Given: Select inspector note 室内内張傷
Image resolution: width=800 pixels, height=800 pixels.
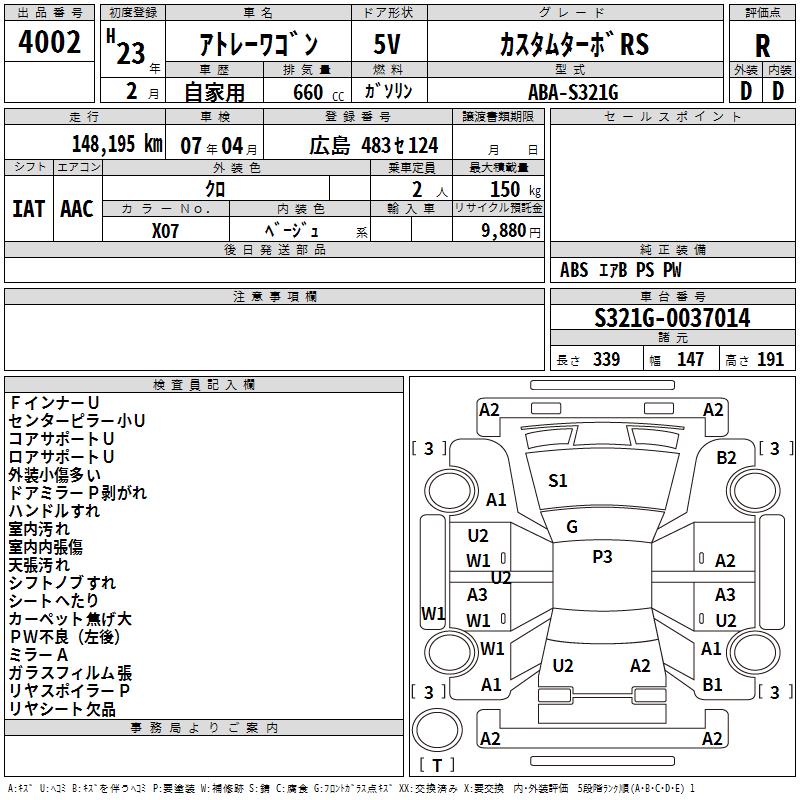Looking at the screenshot, I should click(x=45, y=547).
